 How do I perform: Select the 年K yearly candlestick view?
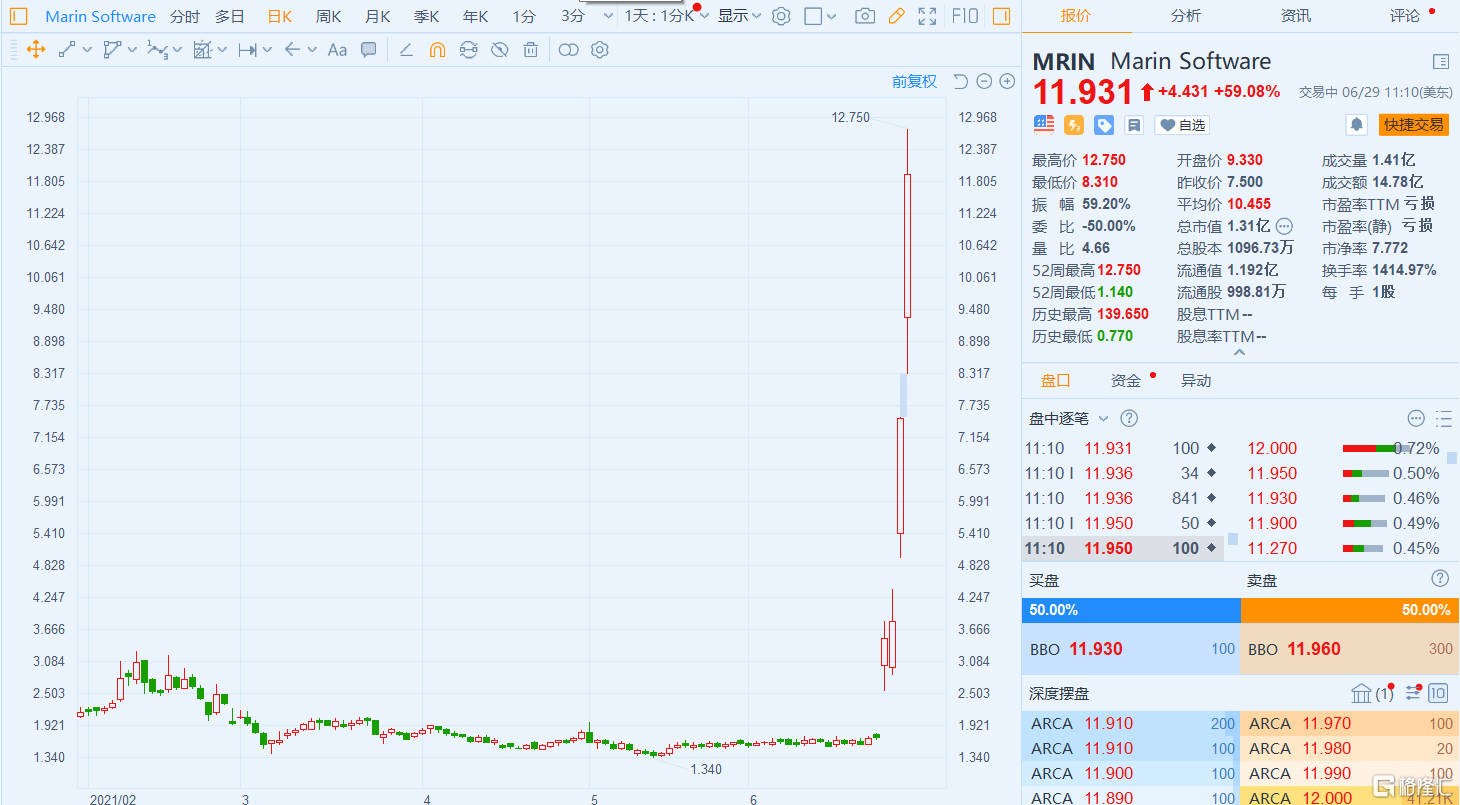click(476, 16)
